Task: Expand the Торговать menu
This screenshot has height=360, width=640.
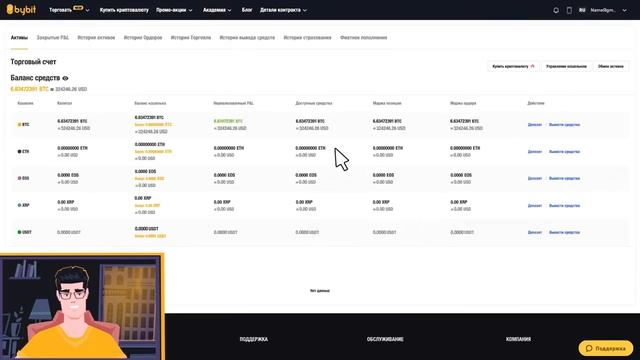Action: click(69, 10)
